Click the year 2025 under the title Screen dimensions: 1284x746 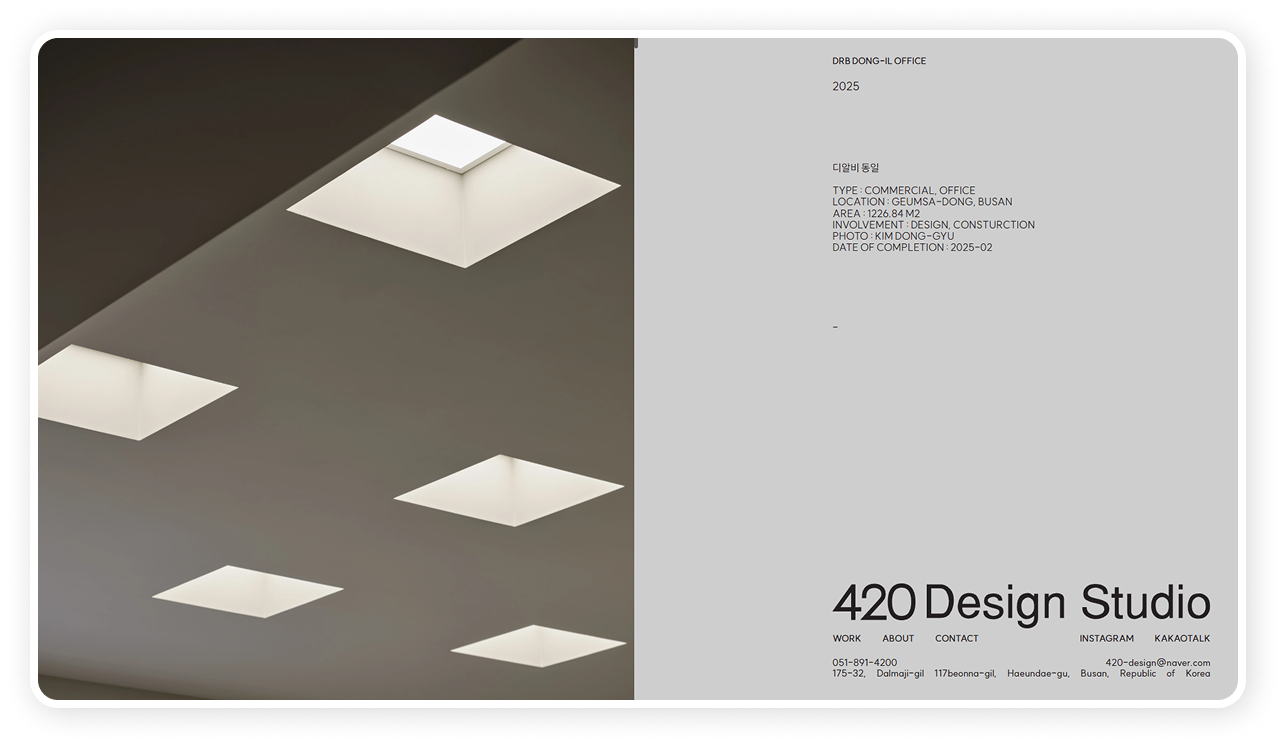(x=845, y=86)
